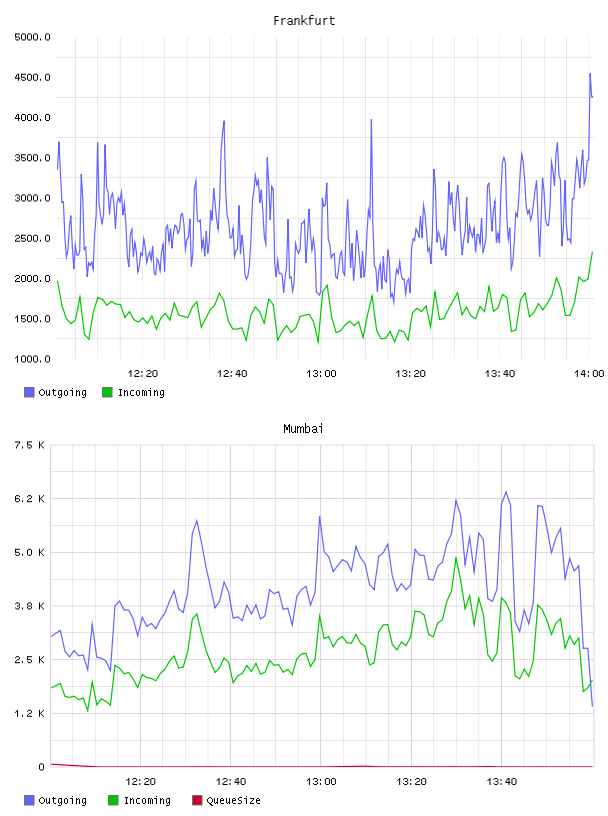This screenshot has width=608, height=816.
Task: Click the Frankfurt outgoing peak near 14:00
Action: point(590,74)
